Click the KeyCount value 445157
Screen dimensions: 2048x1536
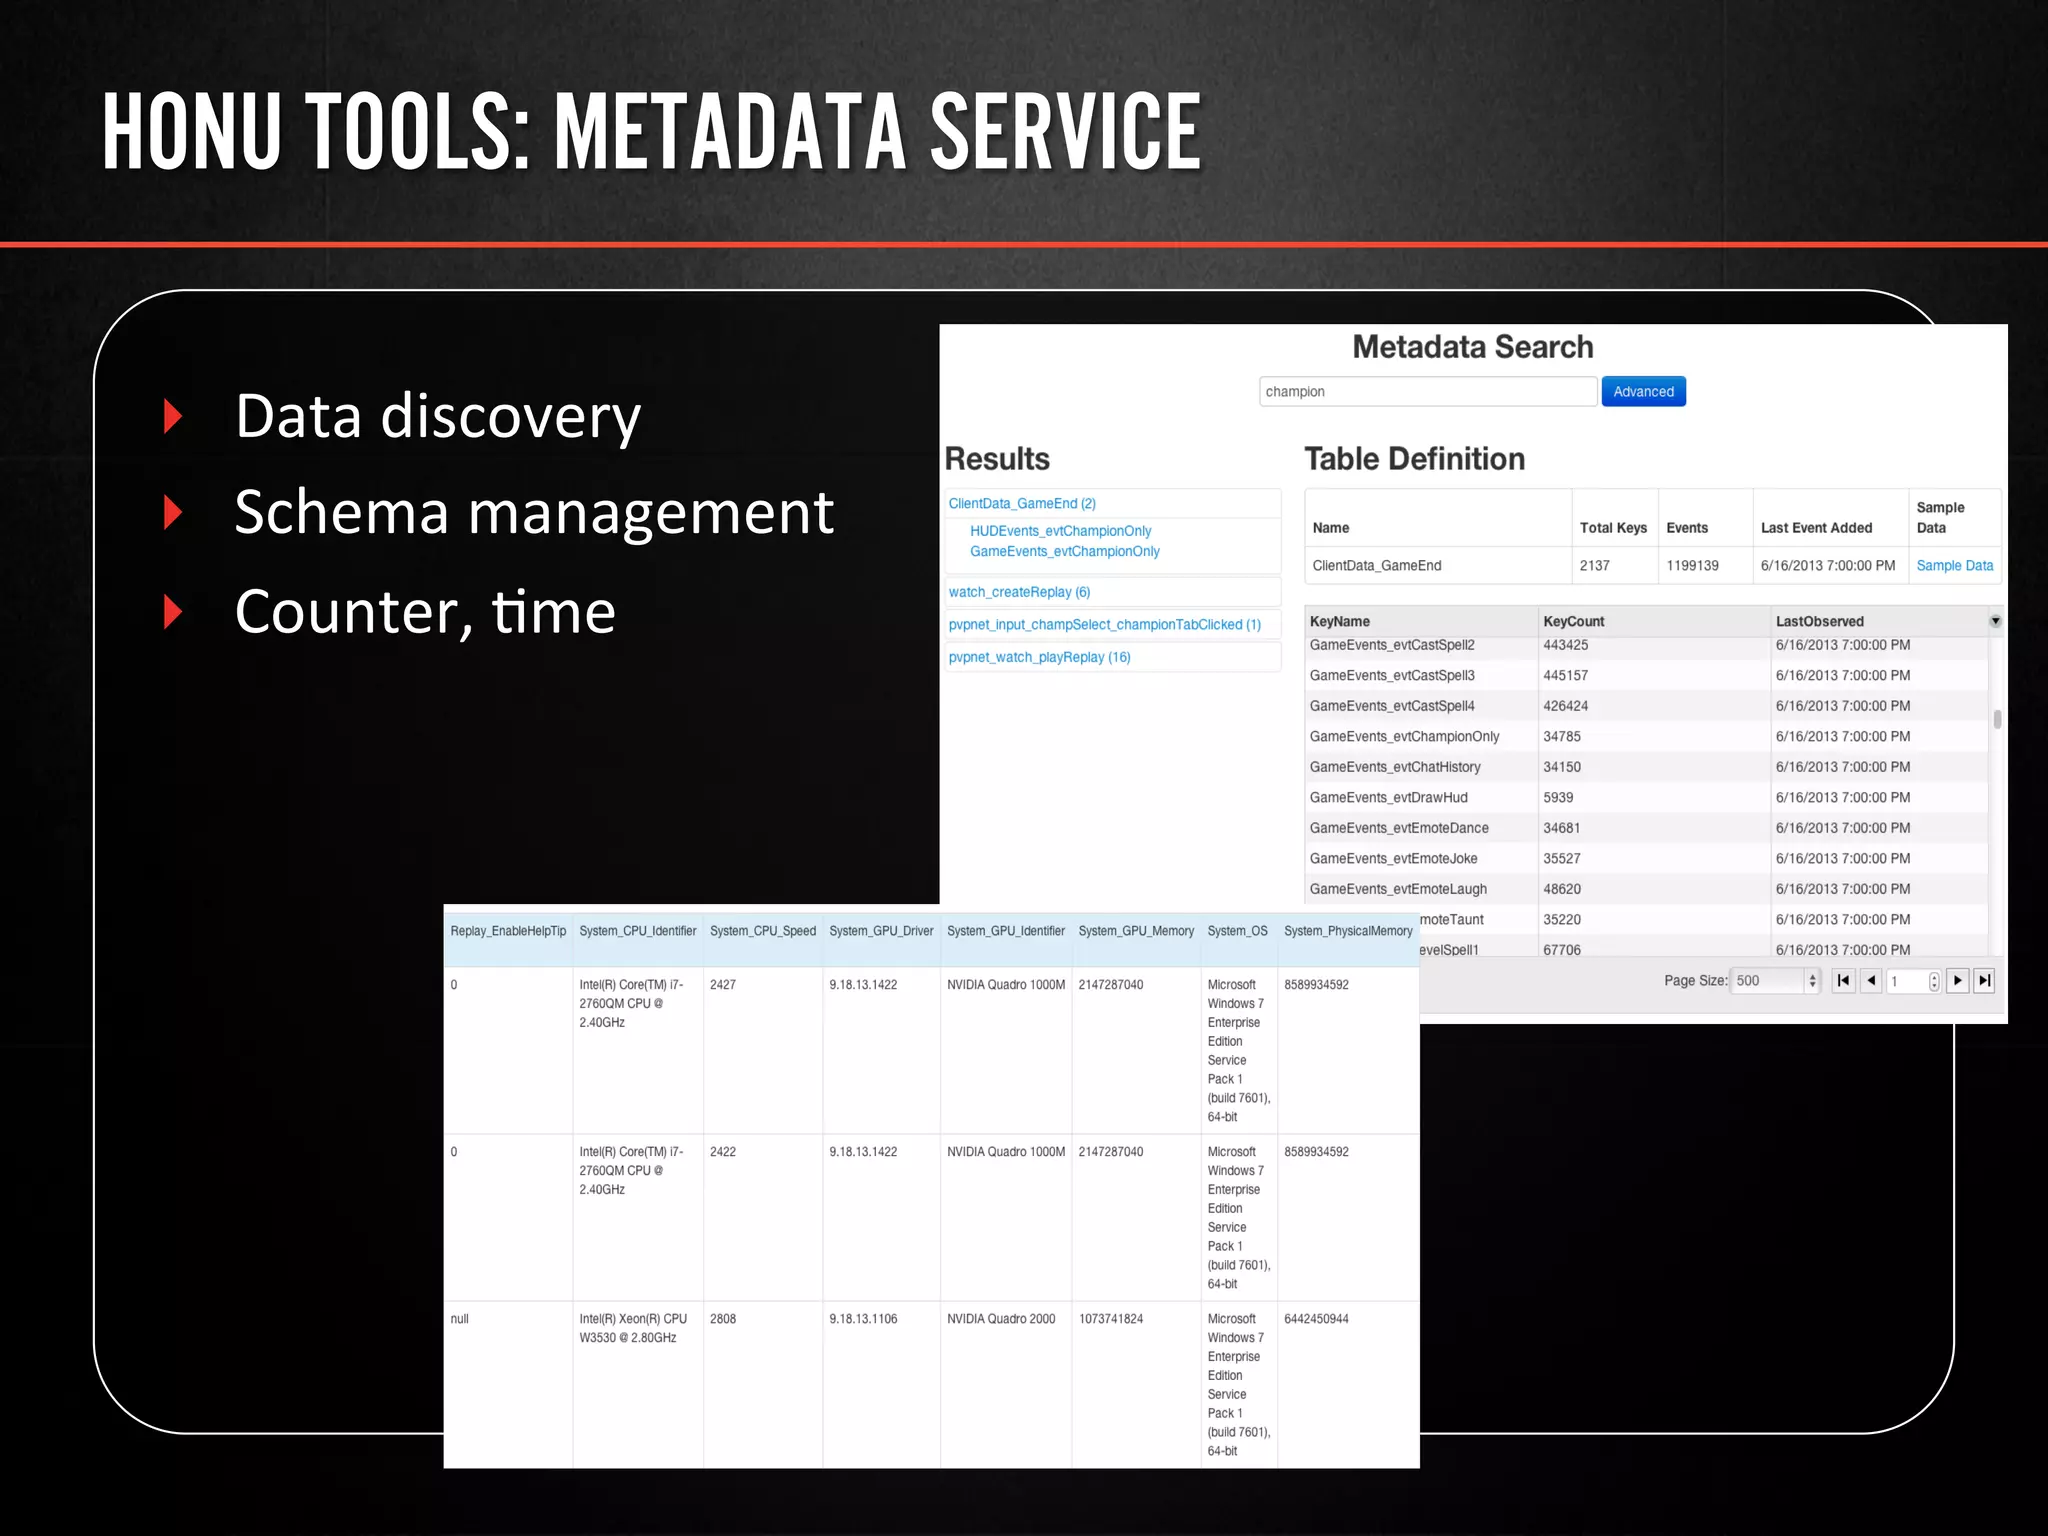click(x=1565, y=676)
